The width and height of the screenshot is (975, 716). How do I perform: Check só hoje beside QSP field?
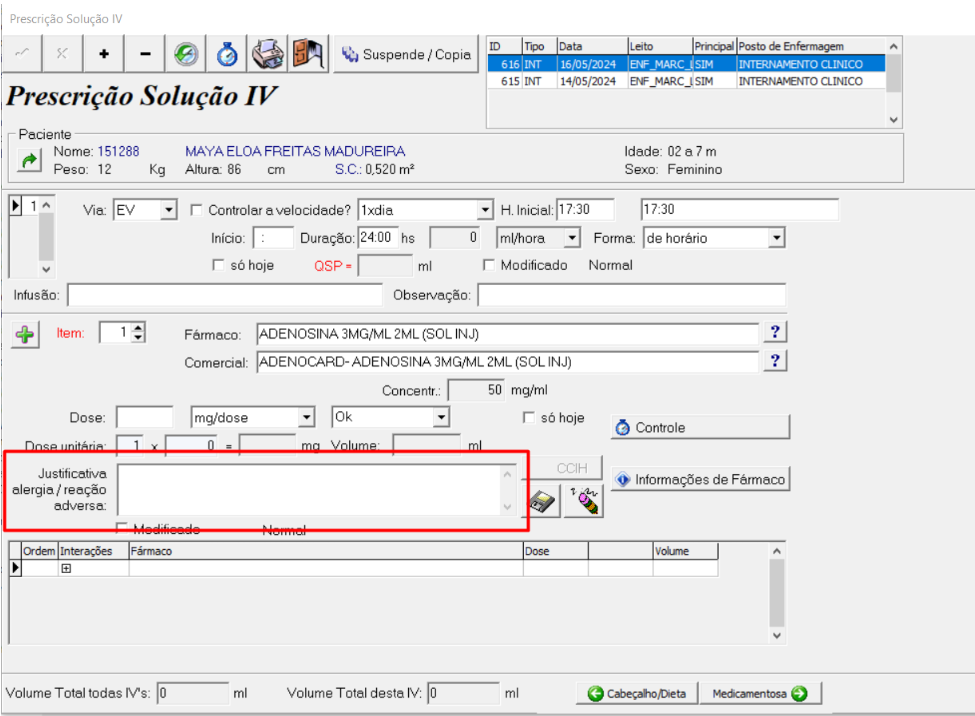pos(218,265)
